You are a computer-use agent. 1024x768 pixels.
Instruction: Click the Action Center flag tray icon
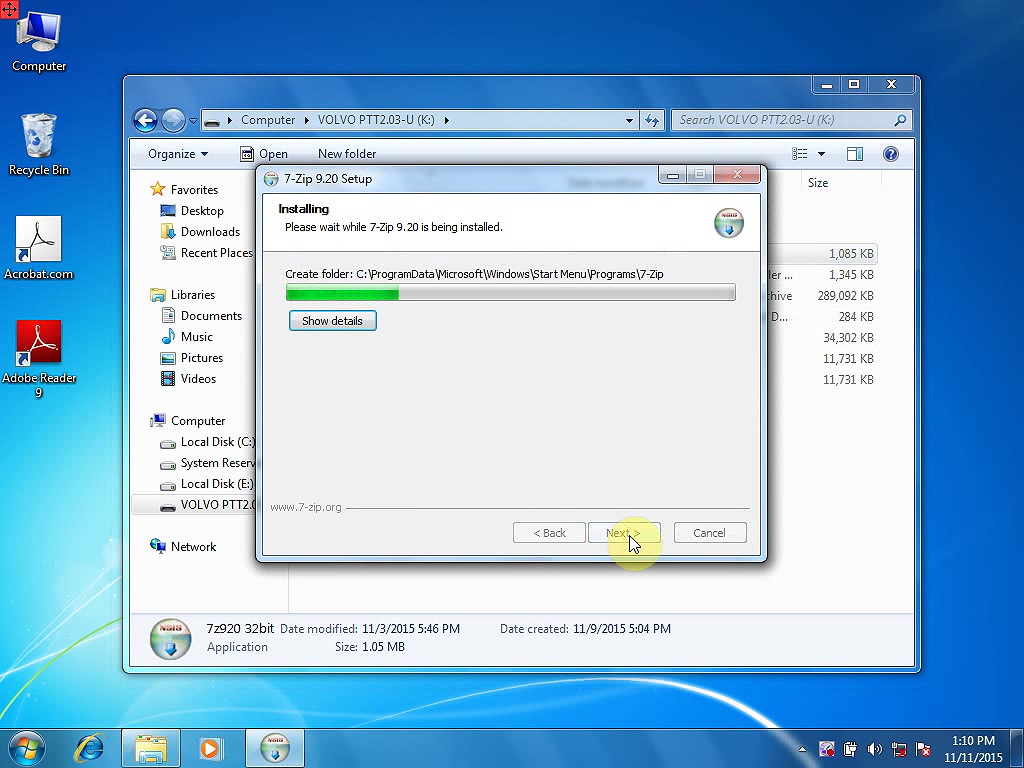pos(923,749)
